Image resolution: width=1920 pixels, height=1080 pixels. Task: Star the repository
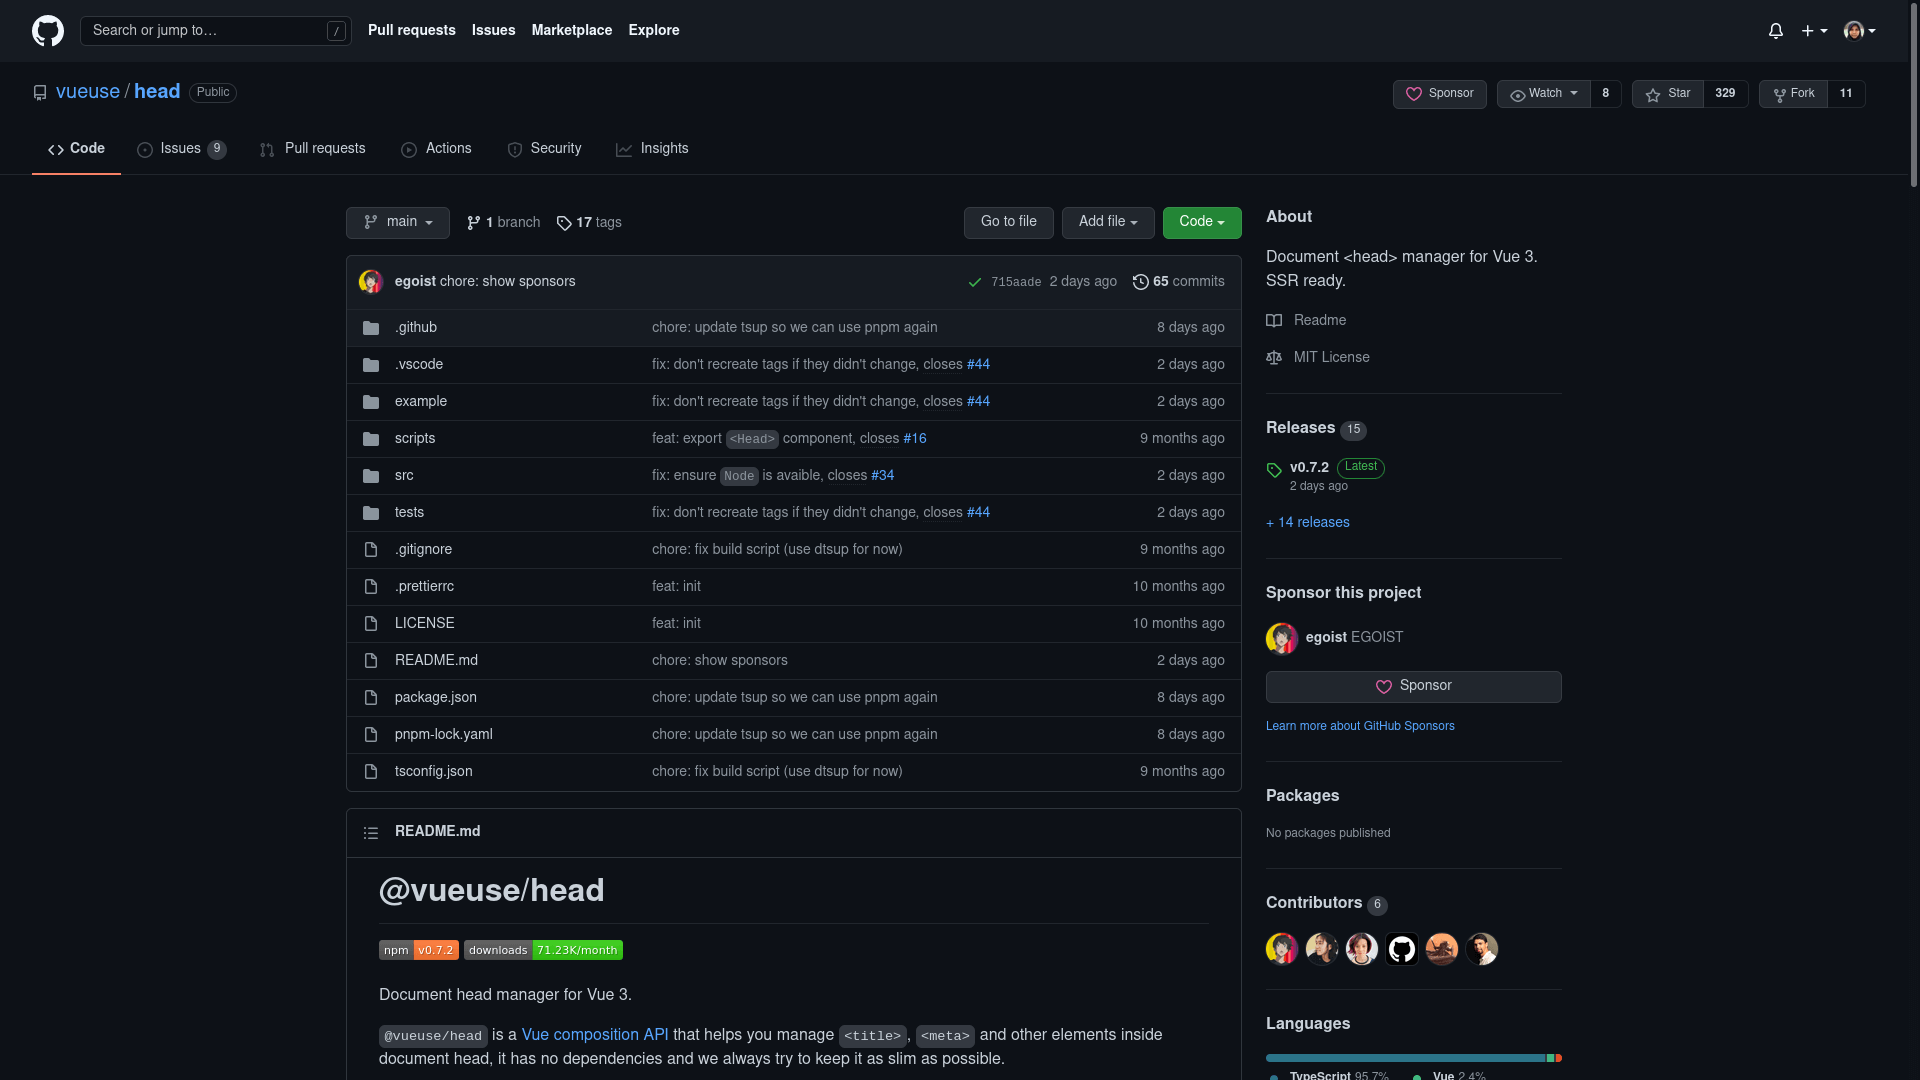(1667, 94)
